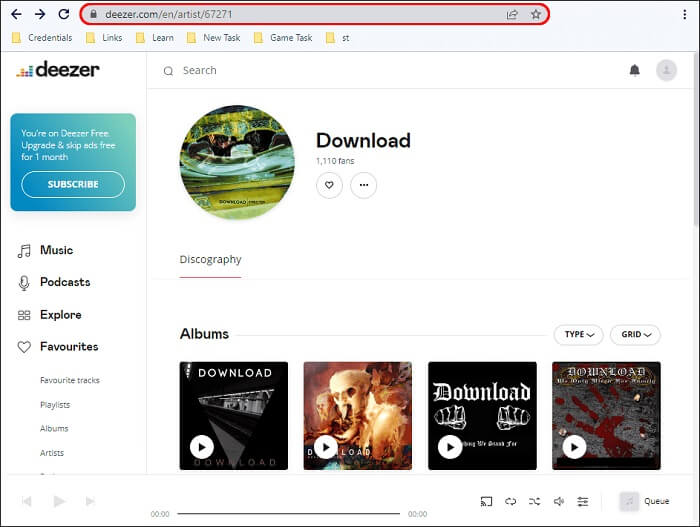Bookmark this page with star icon
700x527 pixels.
click(536, 14)
